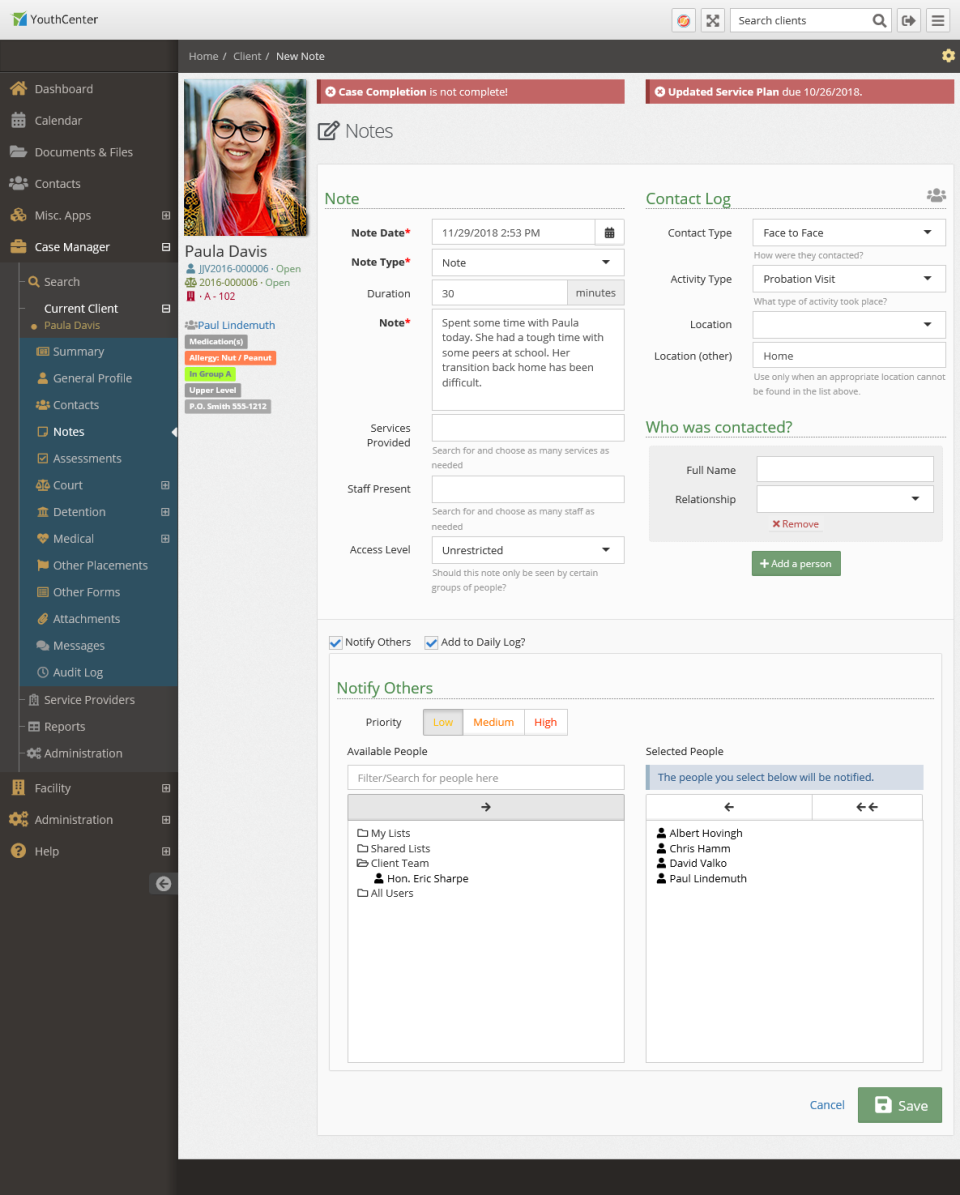This screenshot has height=1195, width=960.
Task: Select High priority for the notification
Action: (x=545, y=721)
